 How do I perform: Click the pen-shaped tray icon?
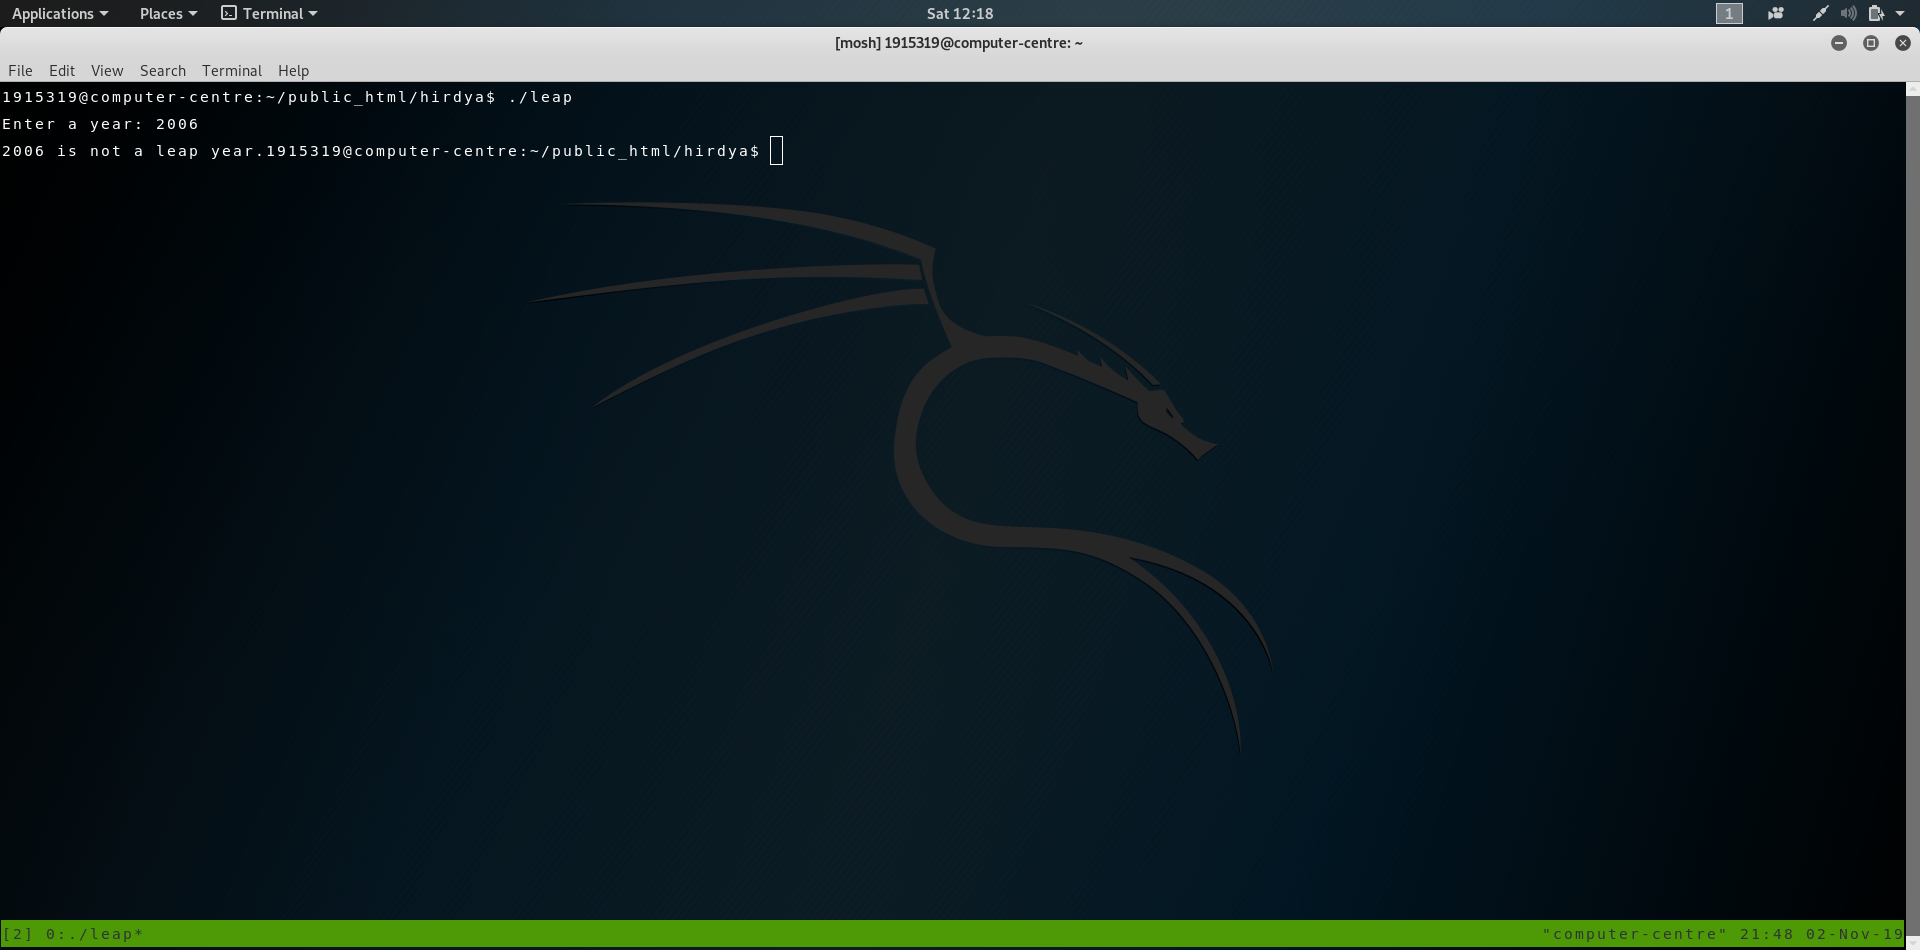coord(1821,13)
